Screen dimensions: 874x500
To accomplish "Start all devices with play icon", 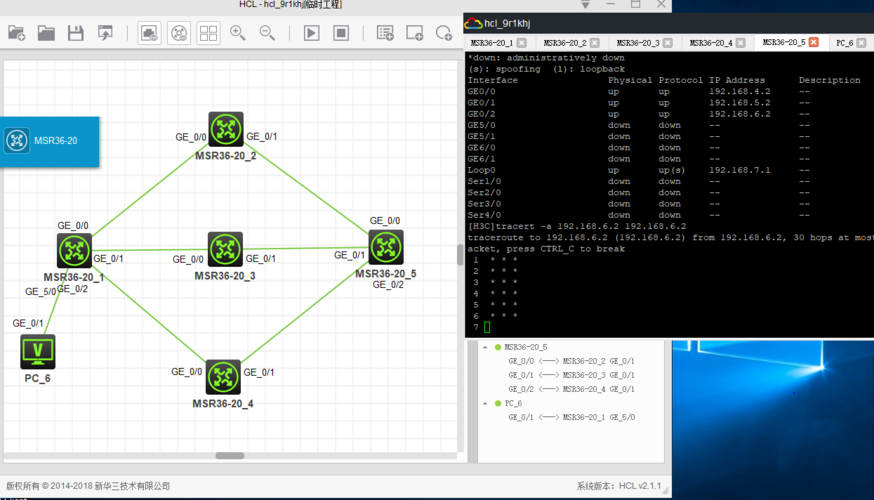I will (x=311, y=33).
